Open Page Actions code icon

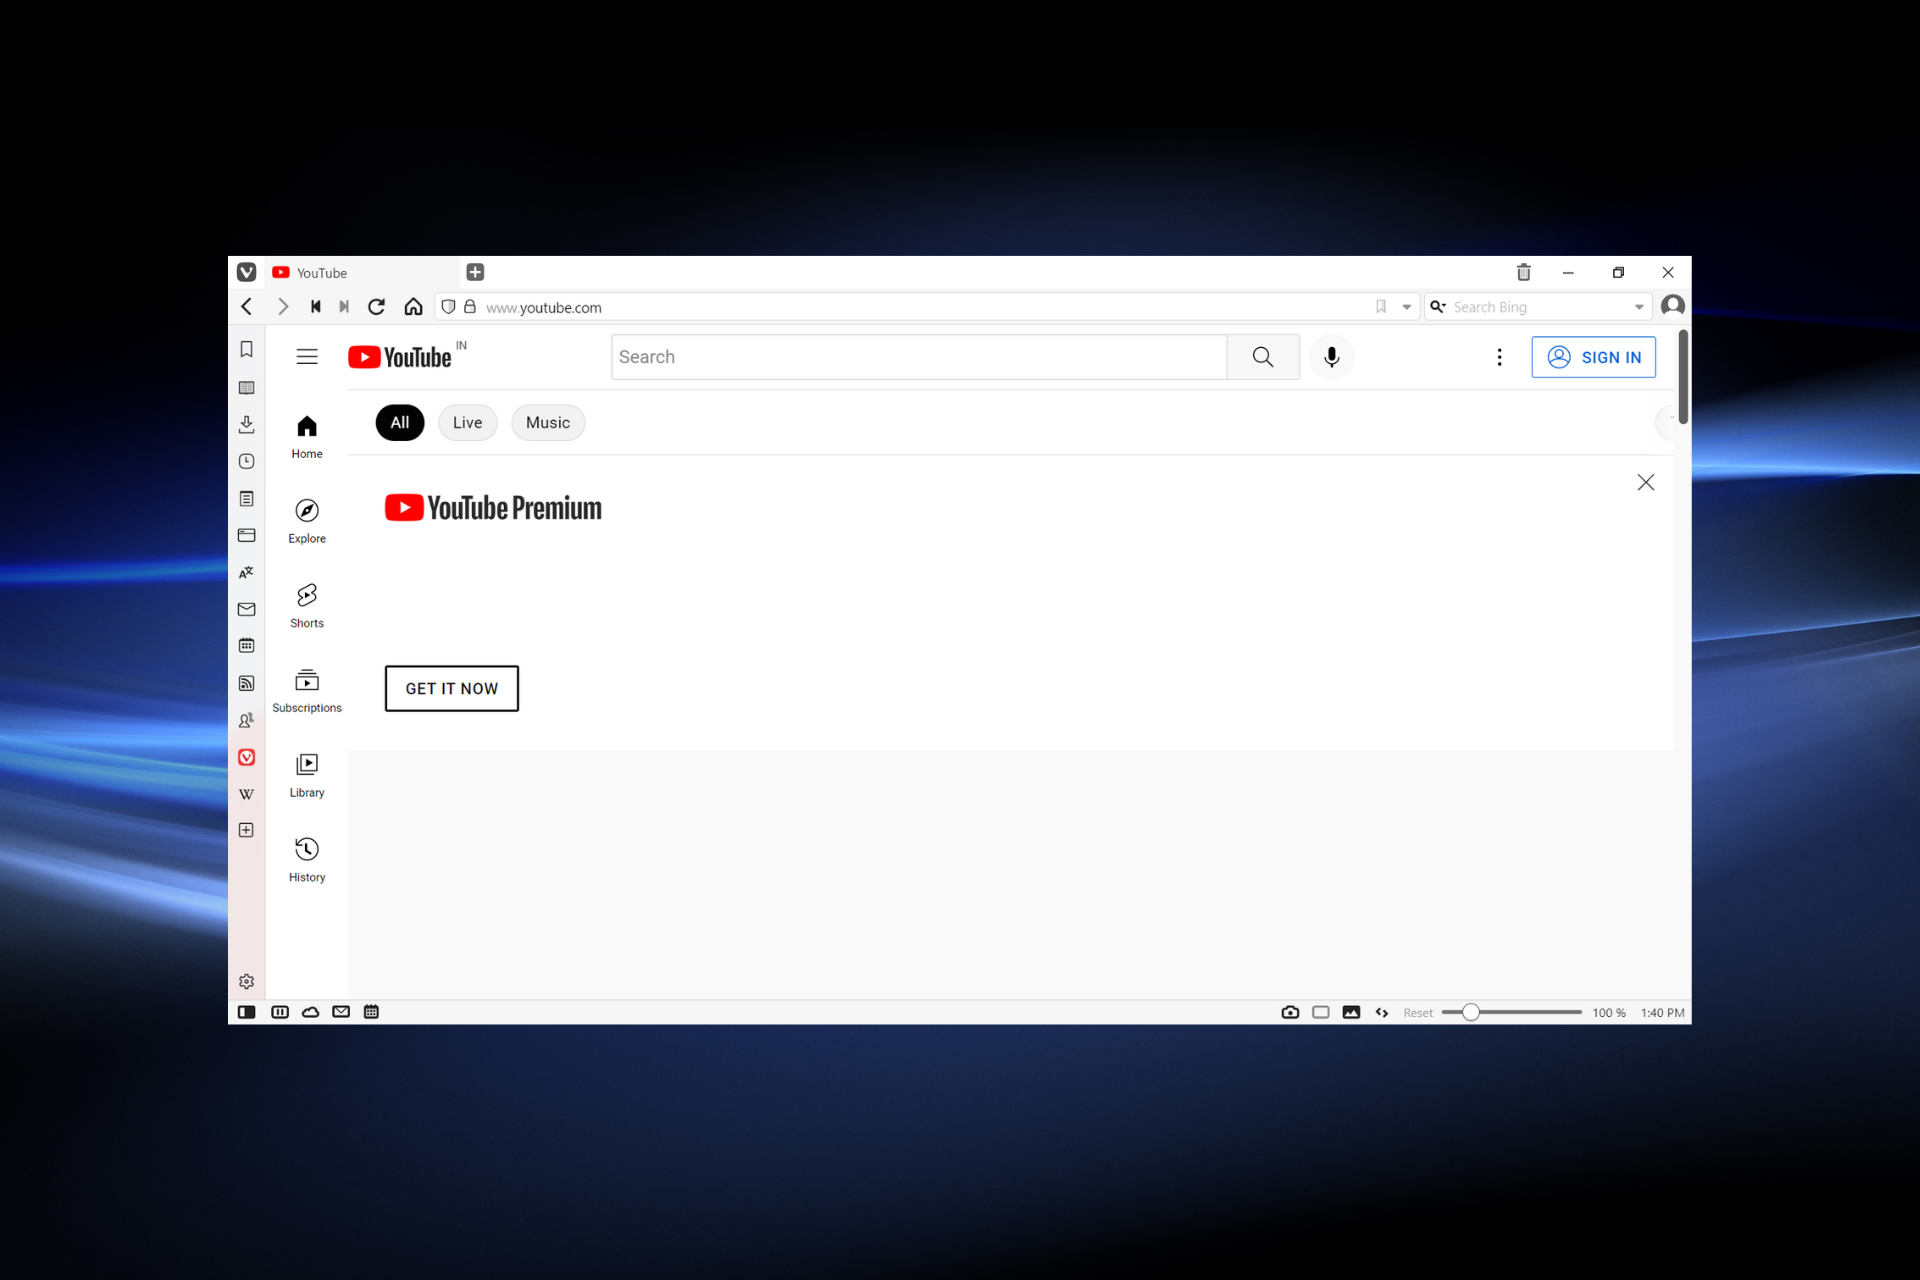(x=1382, y=1012)
